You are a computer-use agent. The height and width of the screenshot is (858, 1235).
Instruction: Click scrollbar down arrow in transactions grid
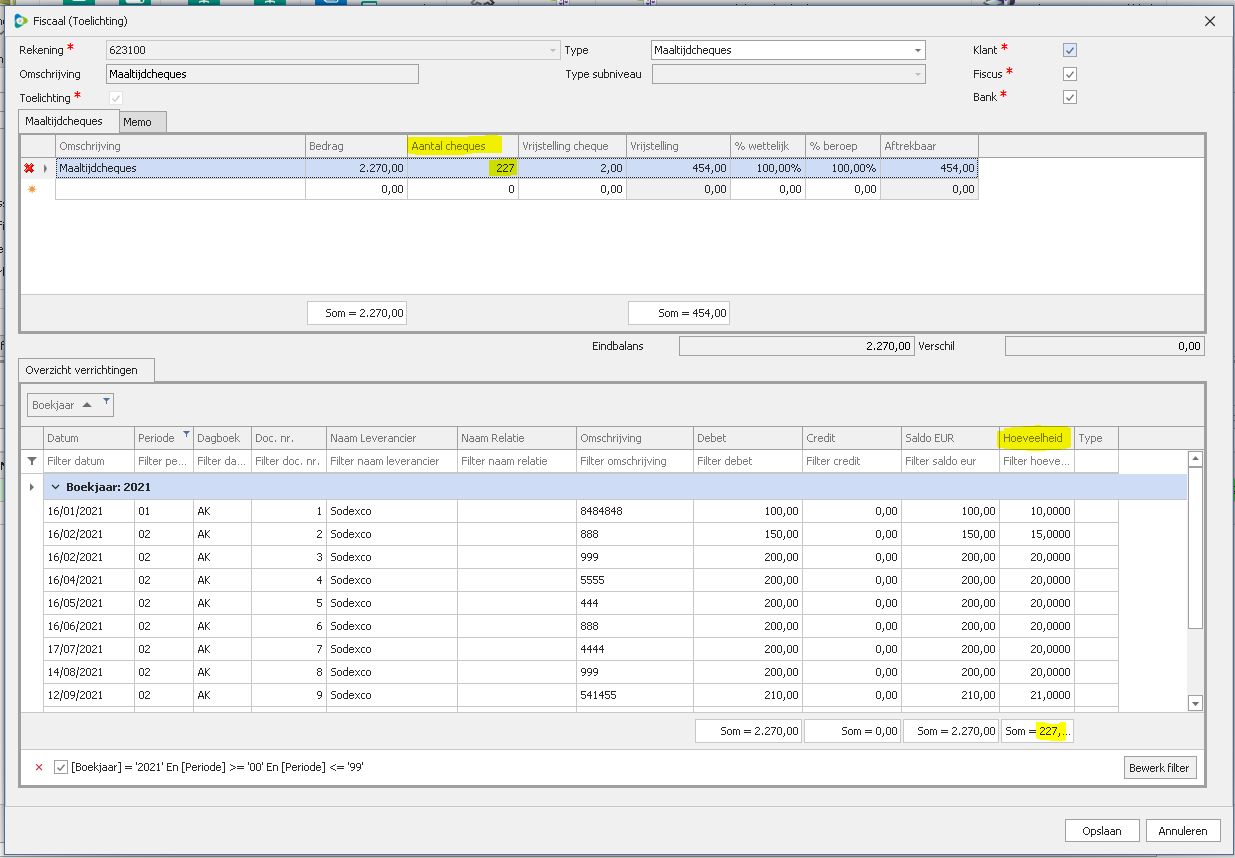1195,704
